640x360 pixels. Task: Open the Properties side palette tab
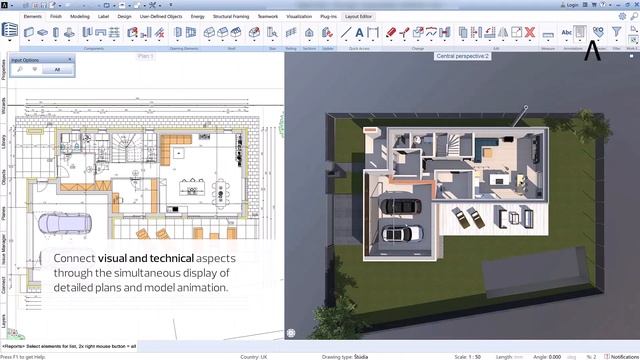4,69
